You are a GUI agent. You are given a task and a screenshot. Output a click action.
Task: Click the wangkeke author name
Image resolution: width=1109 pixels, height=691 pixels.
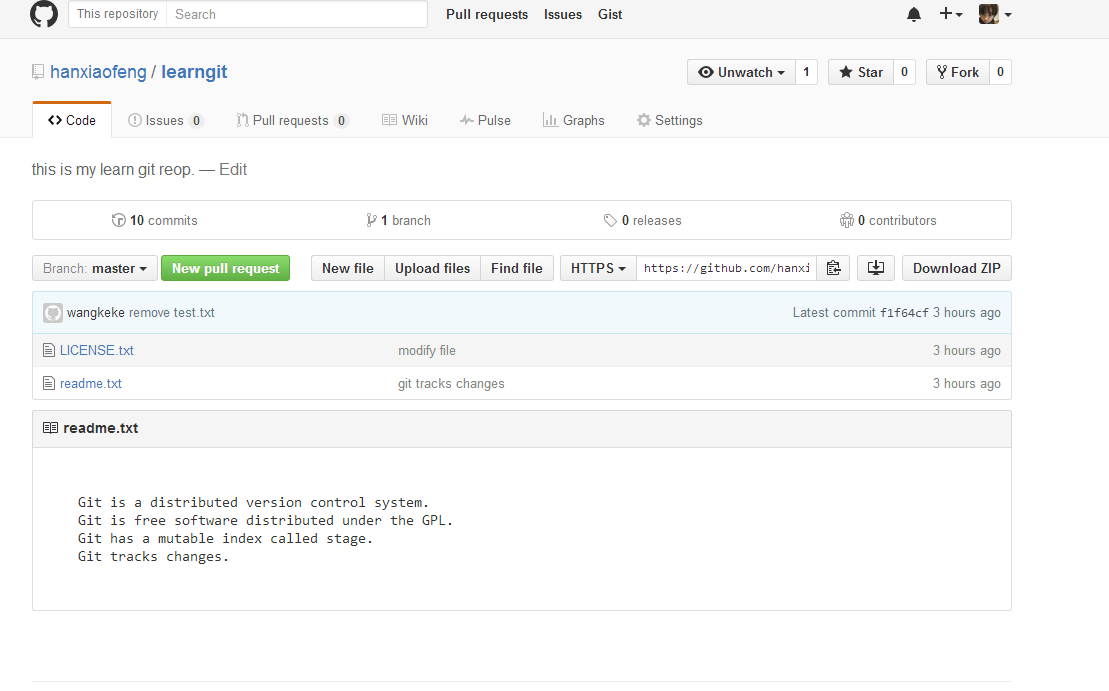pos(95,313)
